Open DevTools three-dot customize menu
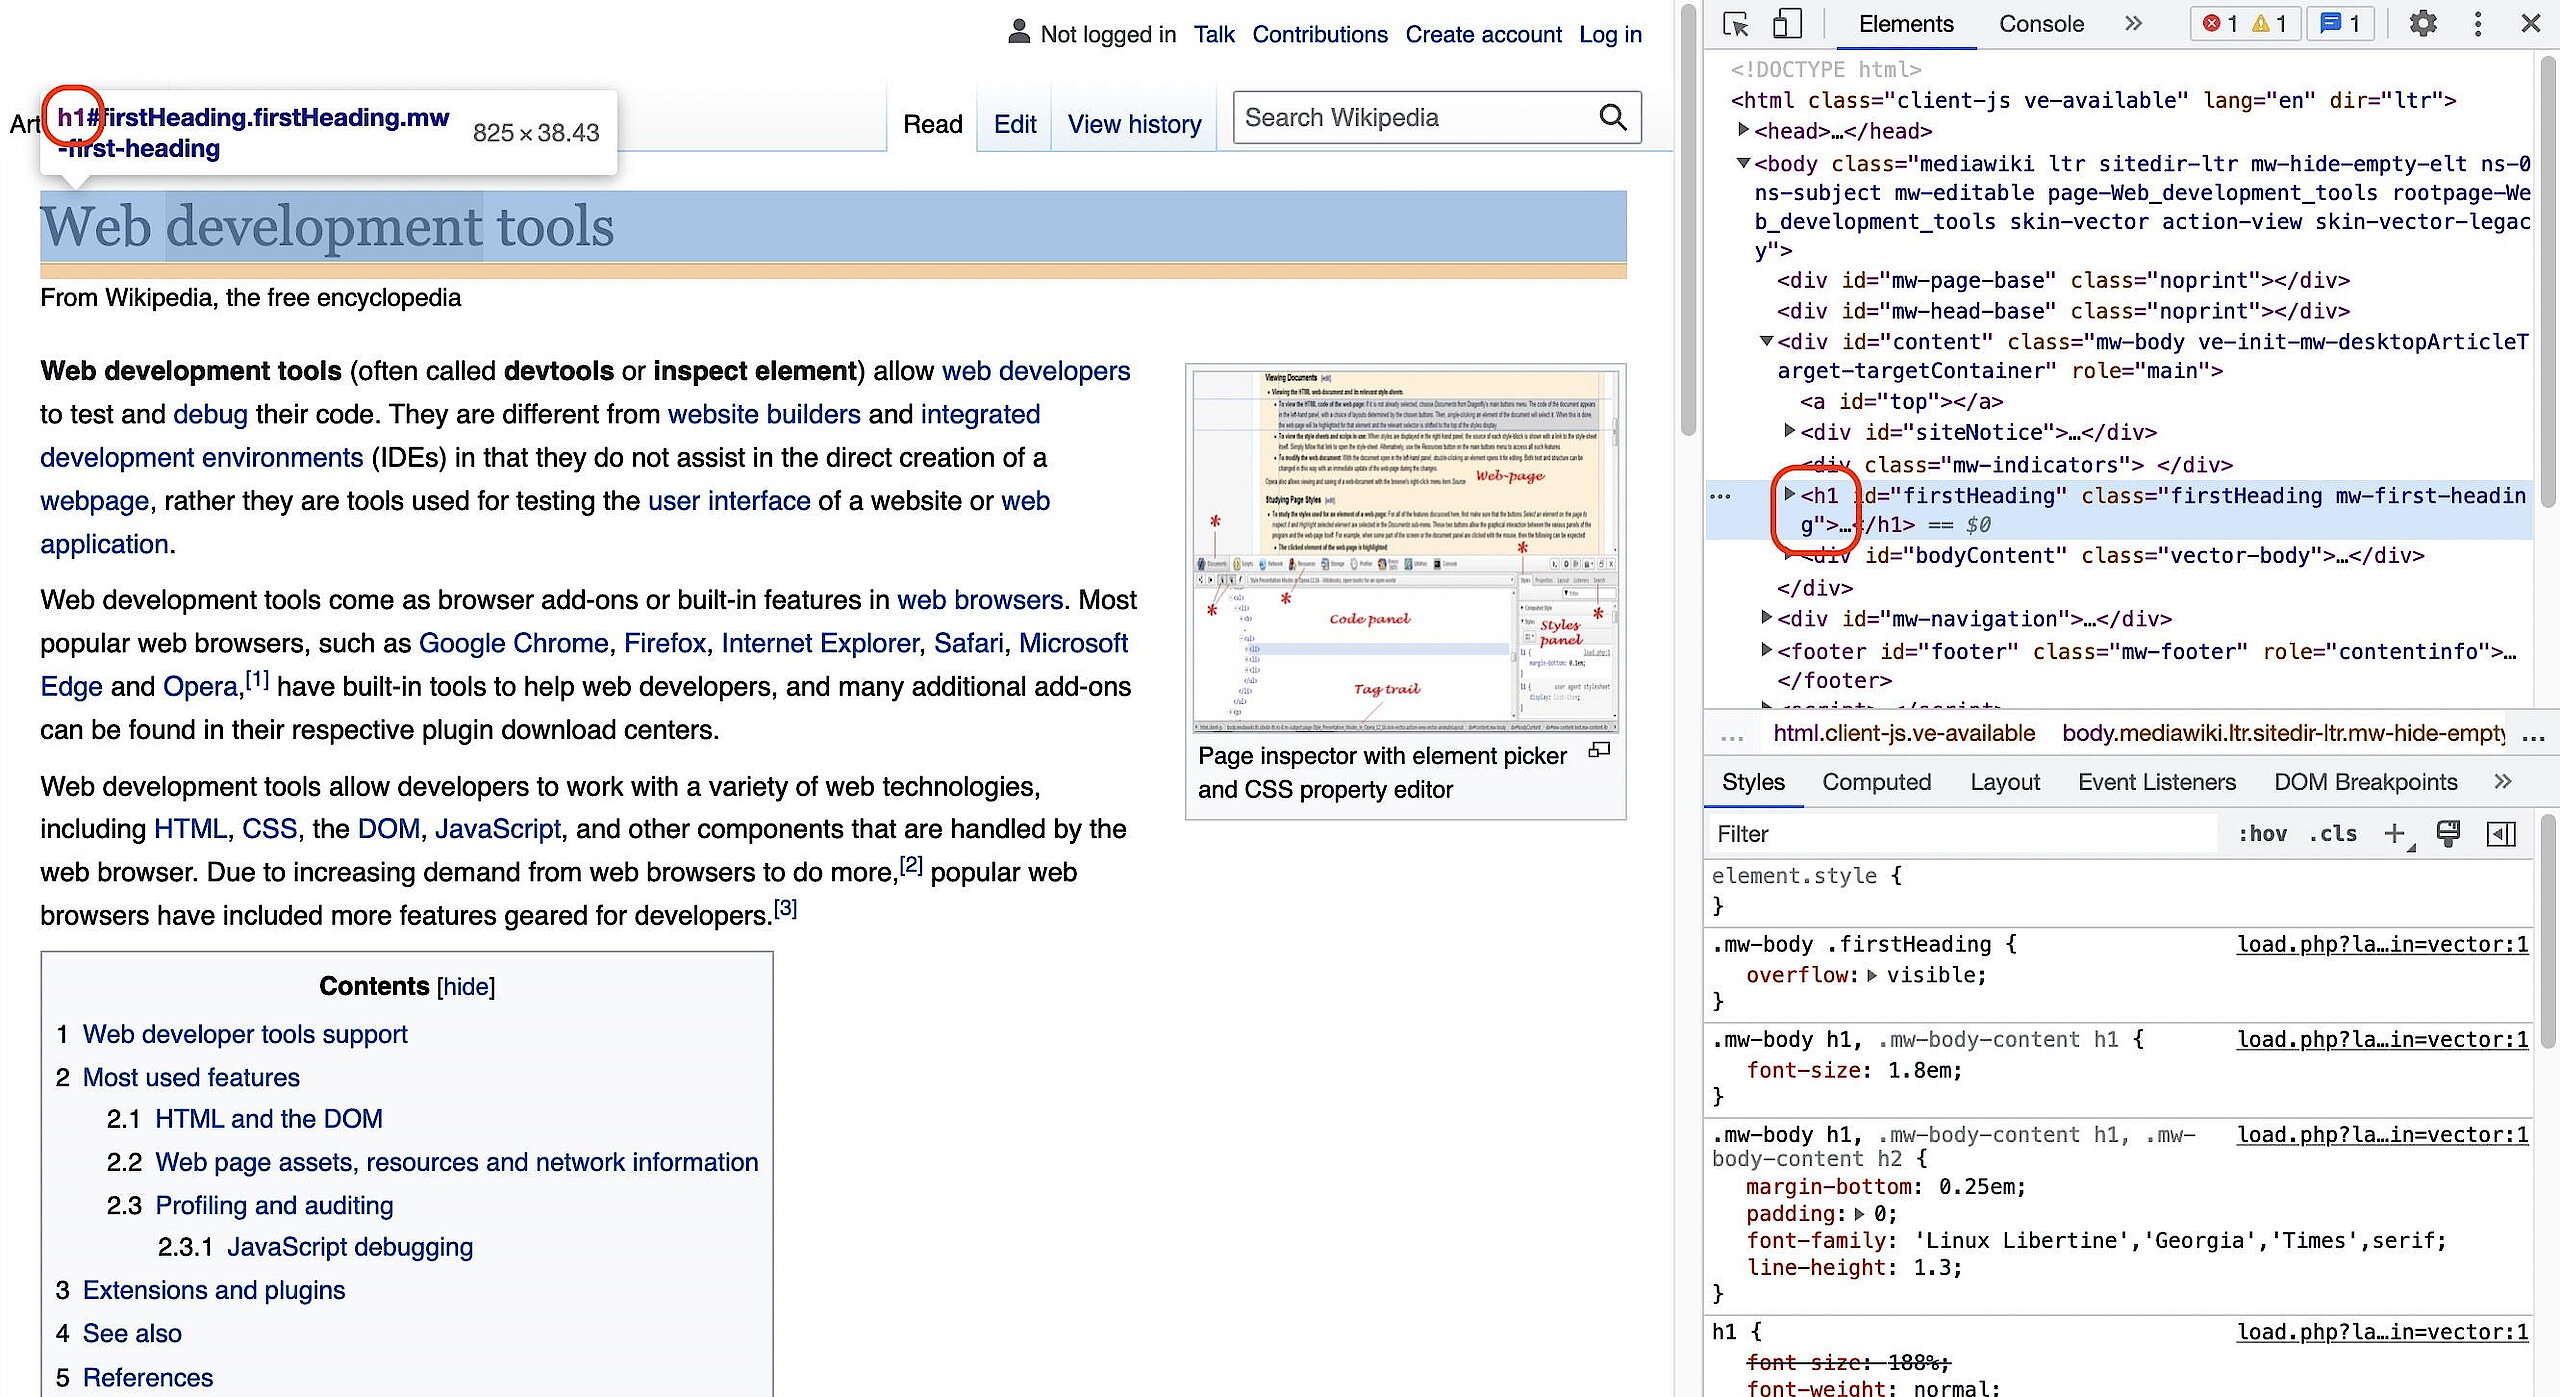This screenshot has width=2560, height=1397. click(2478, 23)
